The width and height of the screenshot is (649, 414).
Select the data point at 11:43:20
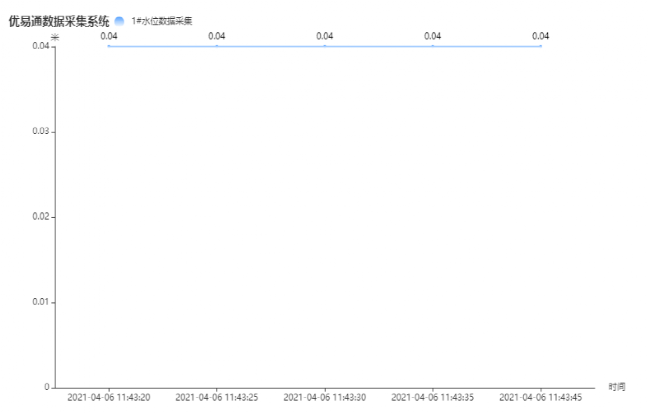[109, 46]
